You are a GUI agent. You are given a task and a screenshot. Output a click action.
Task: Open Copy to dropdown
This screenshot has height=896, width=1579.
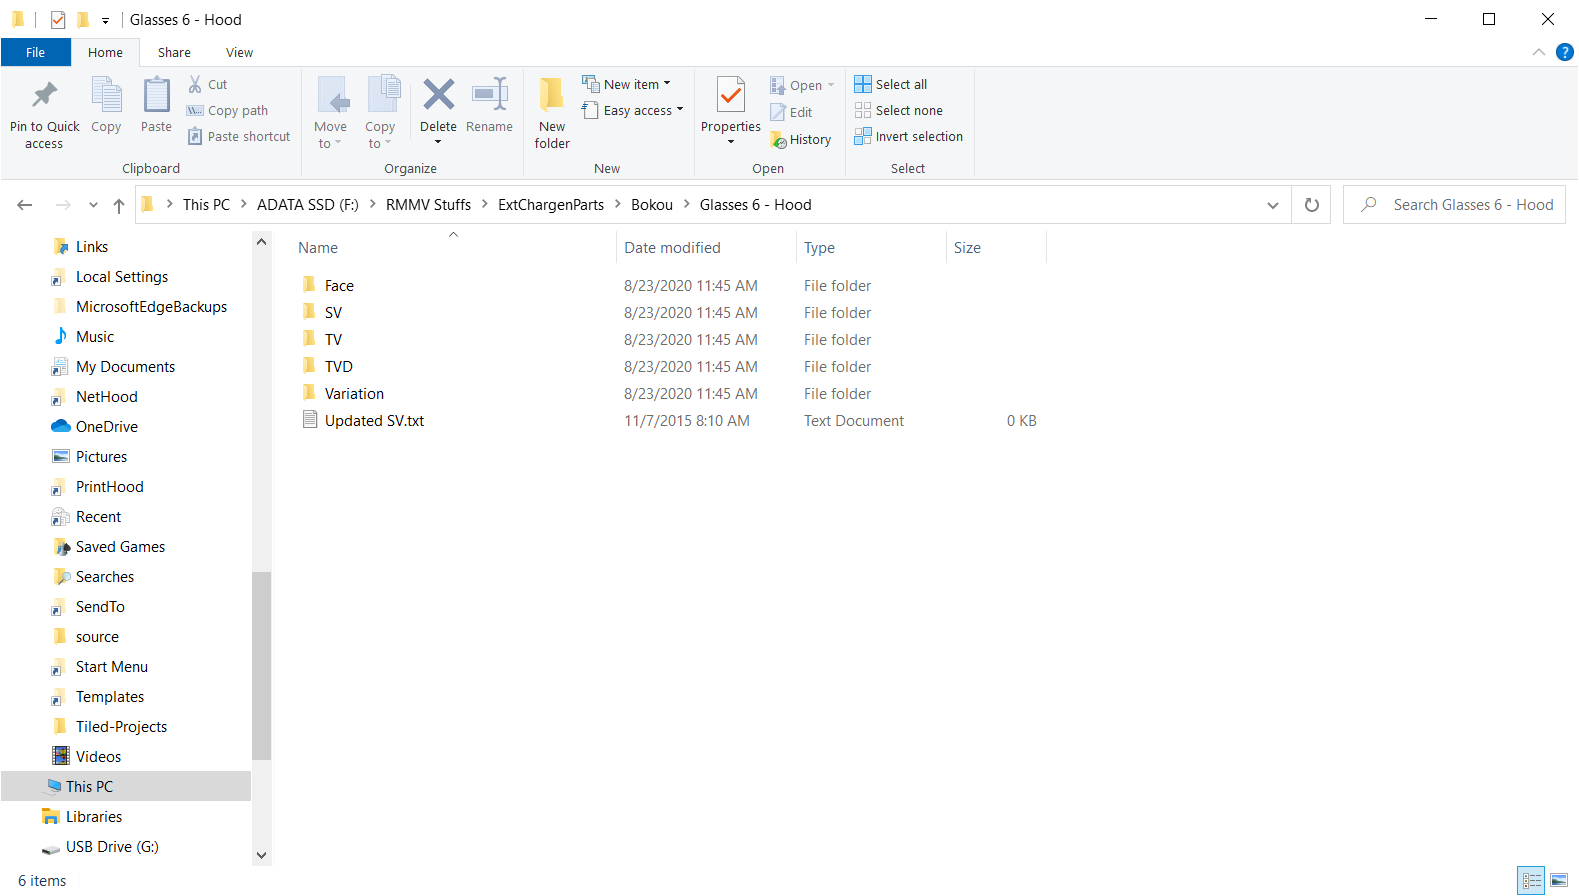point(380,112)
